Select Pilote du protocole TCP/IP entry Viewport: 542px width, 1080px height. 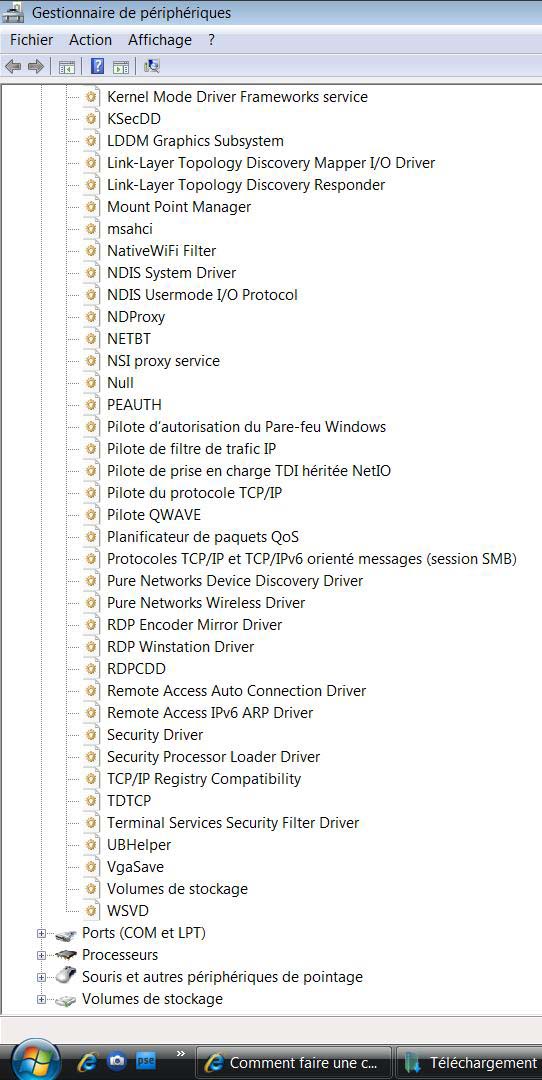194,492
